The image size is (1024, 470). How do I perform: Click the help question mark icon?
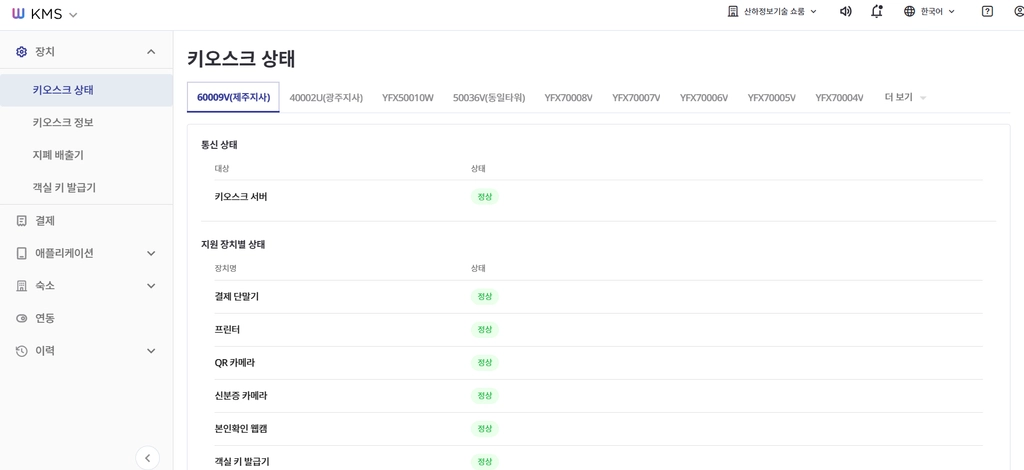[987, 11]
